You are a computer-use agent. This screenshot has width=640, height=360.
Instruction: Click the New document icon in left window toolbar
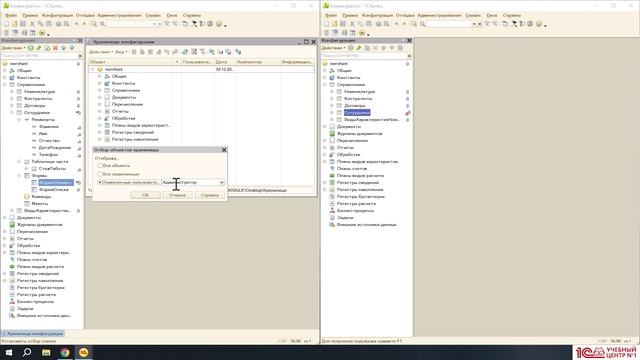click(6, 24)
